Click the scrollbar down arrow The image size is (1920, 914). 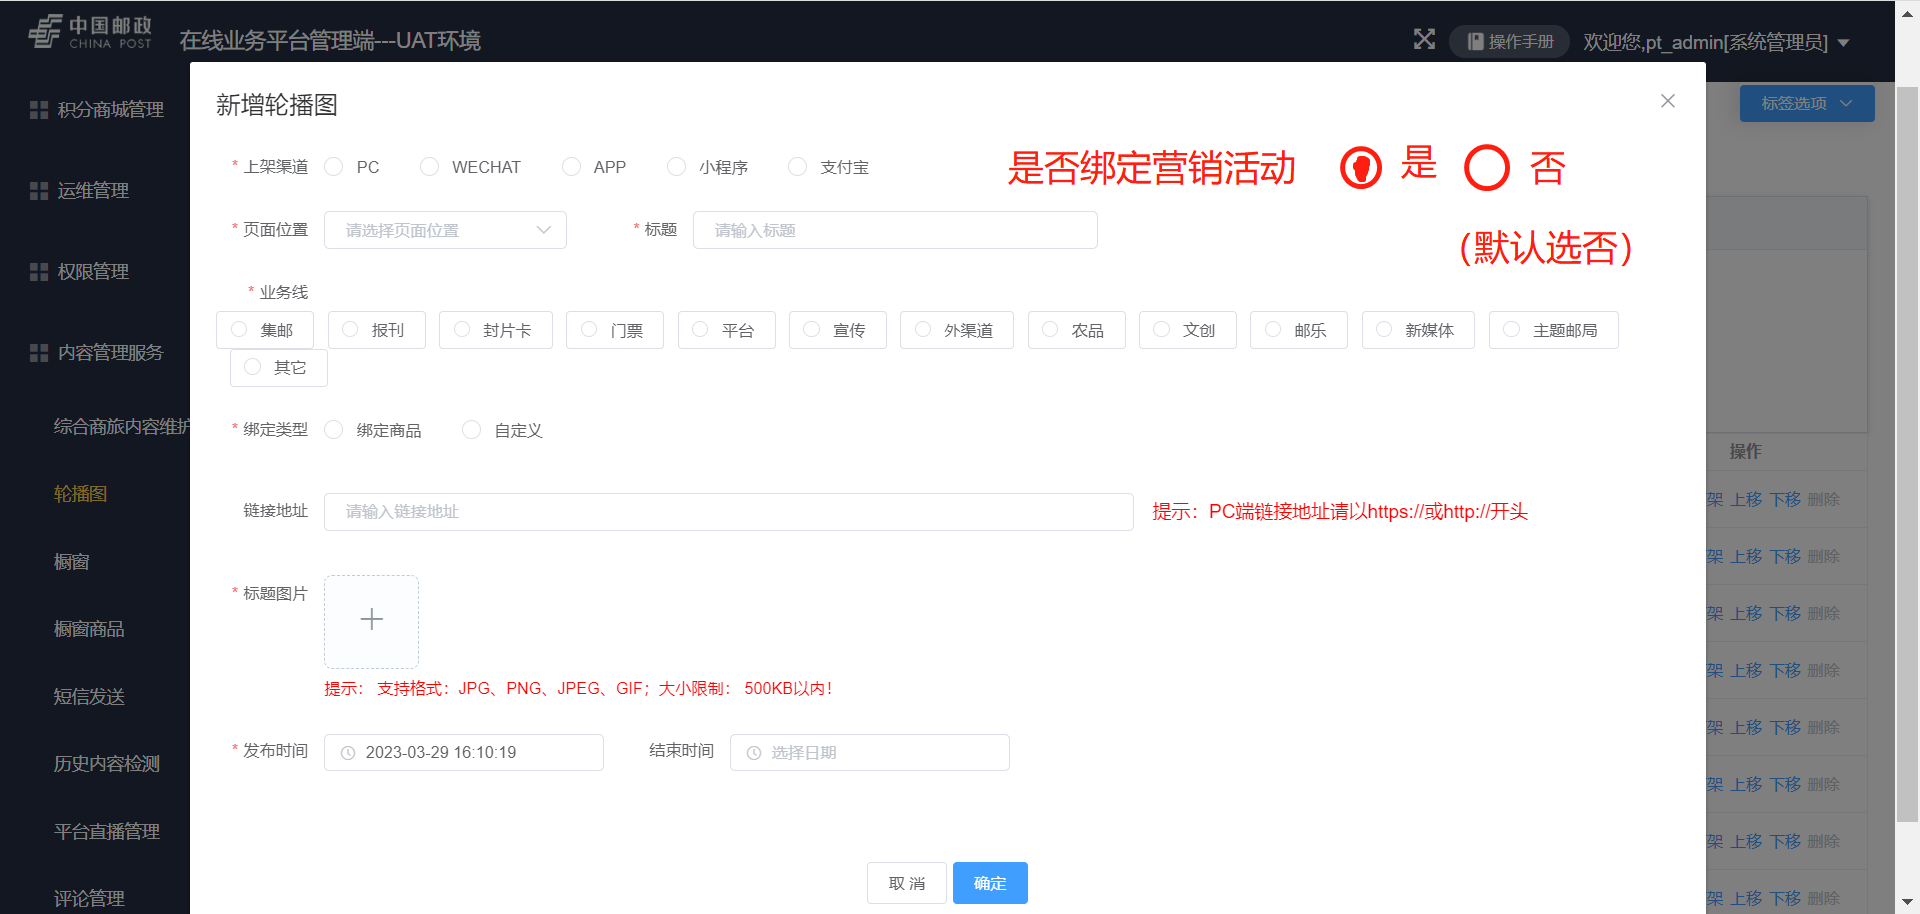tap(1907, 904)
